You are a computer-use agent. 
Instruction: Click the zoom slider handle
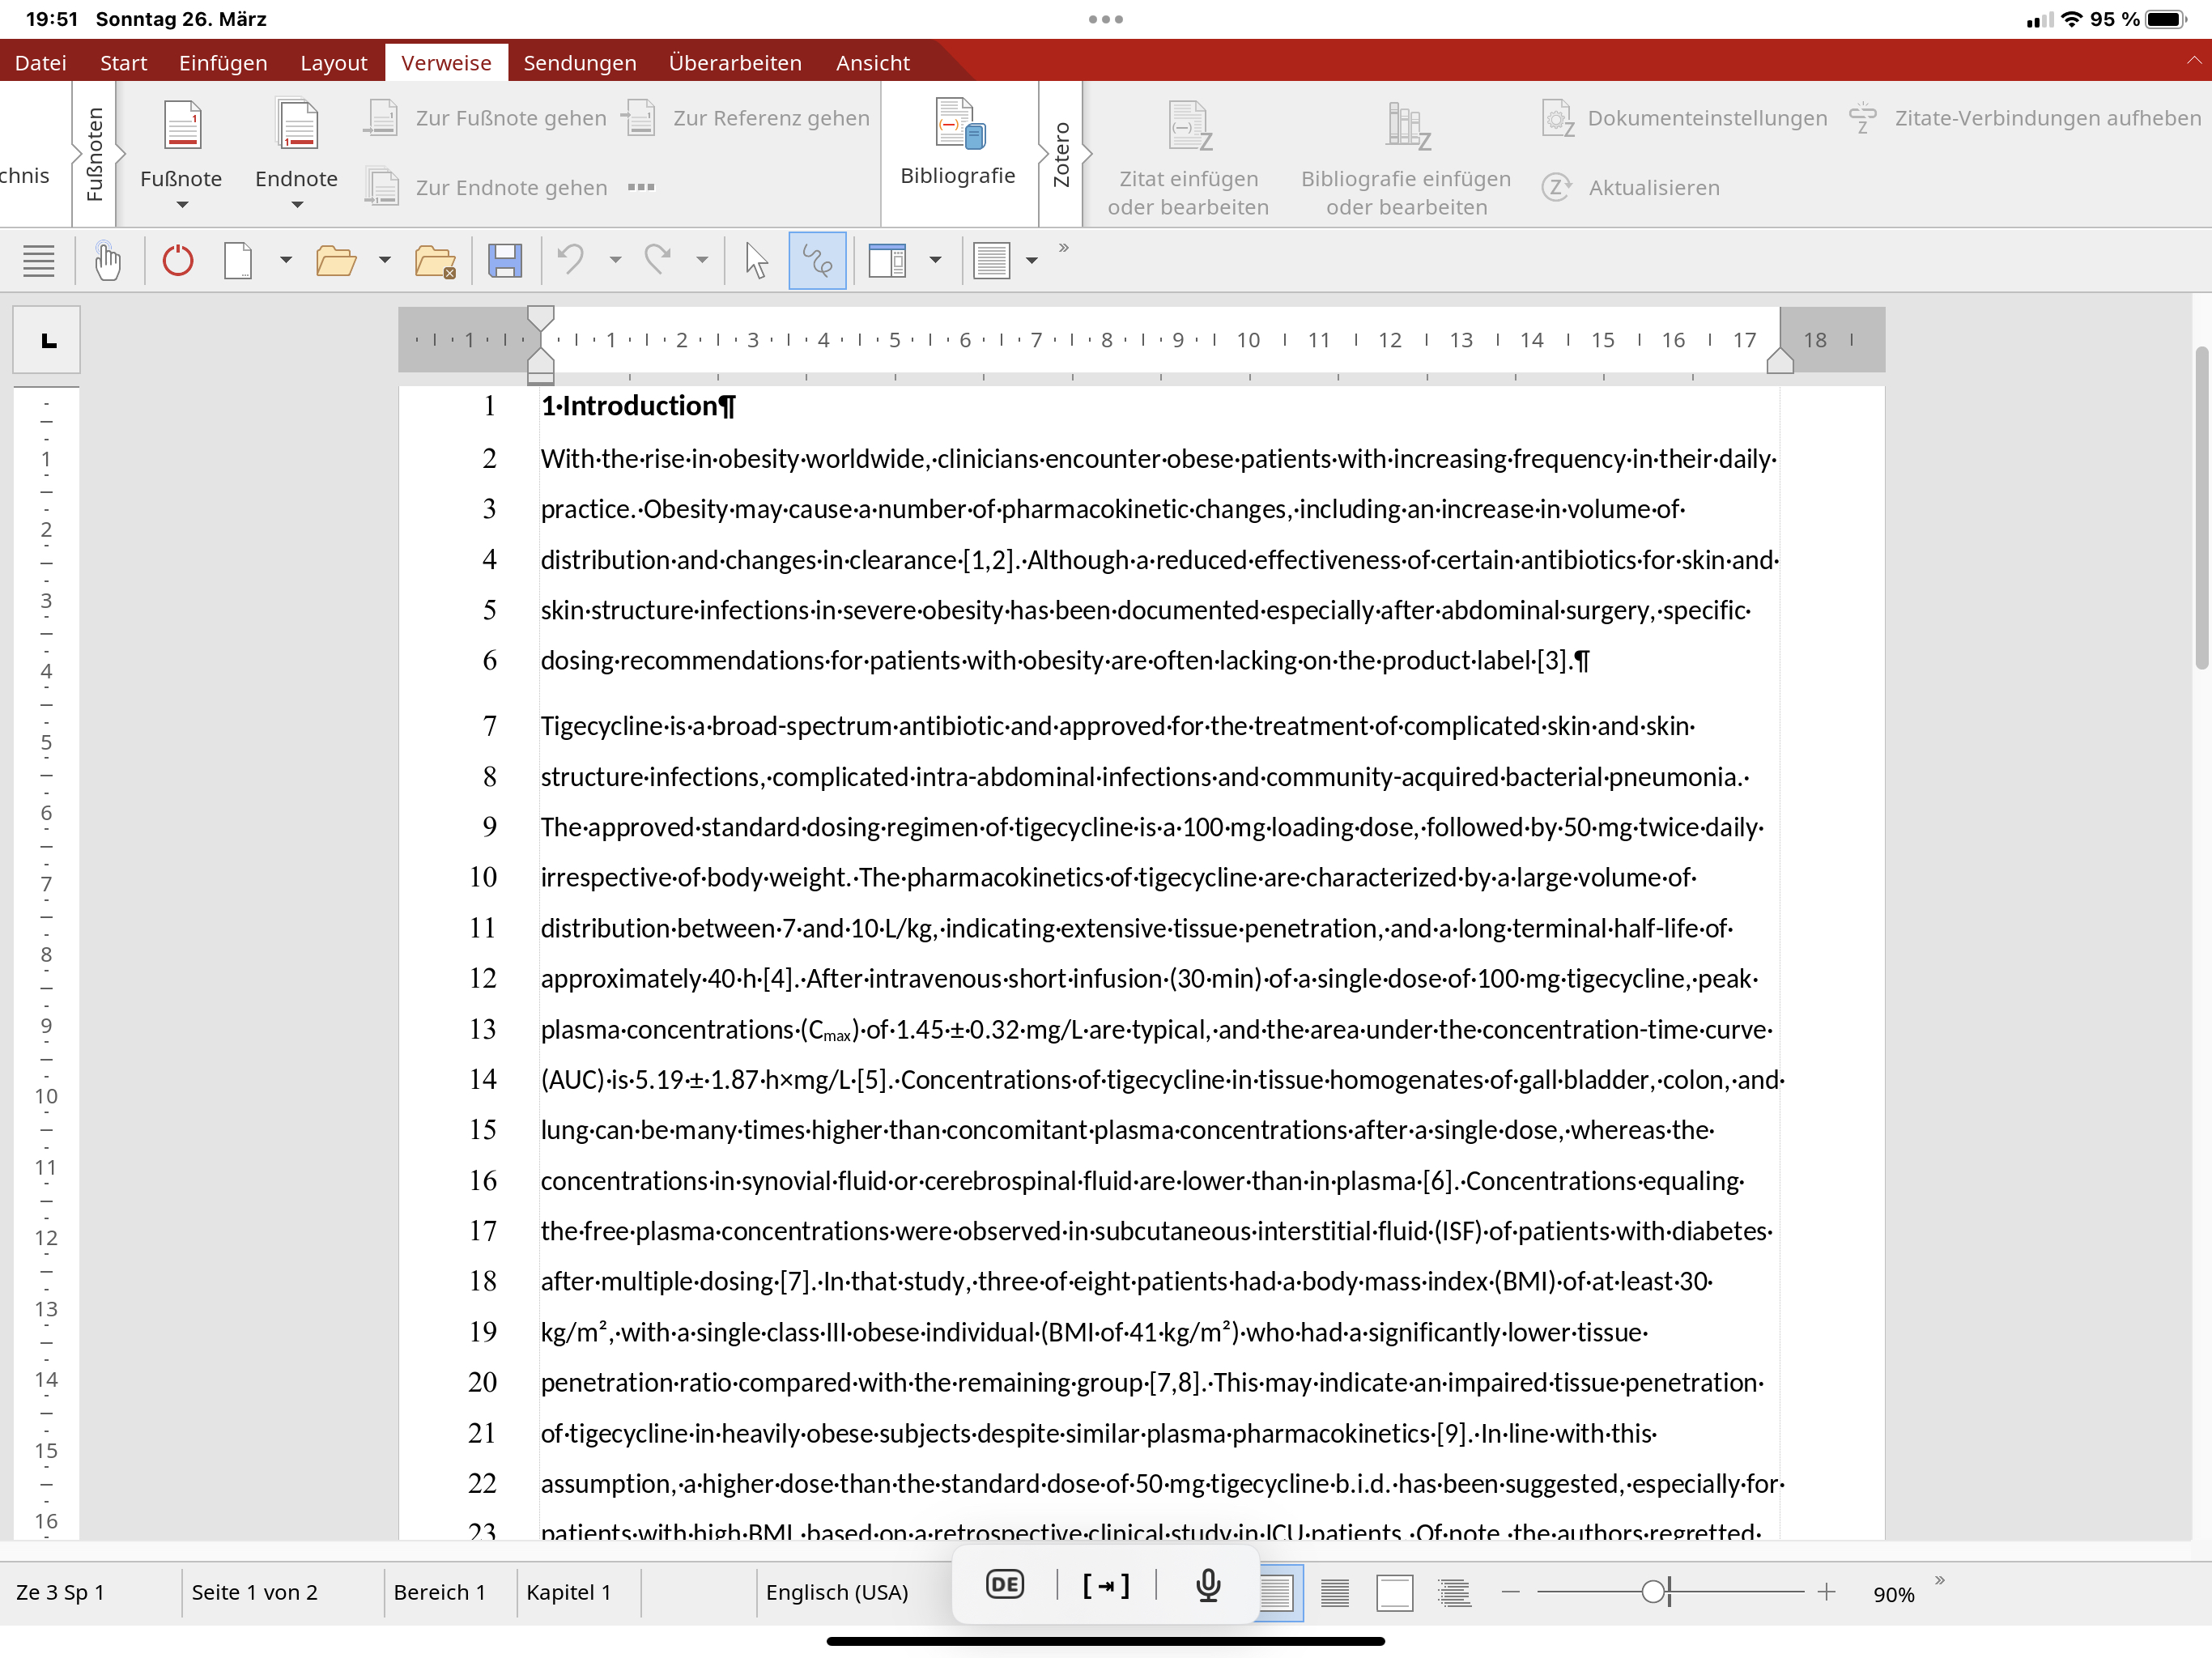point(1653,1592)
